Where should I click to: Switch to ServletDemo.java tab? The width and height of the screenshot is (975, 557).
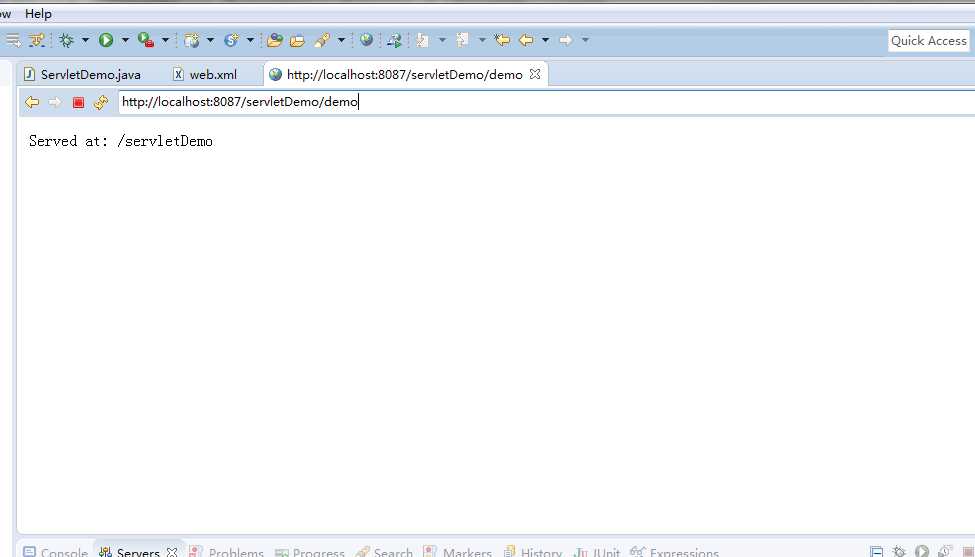(x=82, y=75)
